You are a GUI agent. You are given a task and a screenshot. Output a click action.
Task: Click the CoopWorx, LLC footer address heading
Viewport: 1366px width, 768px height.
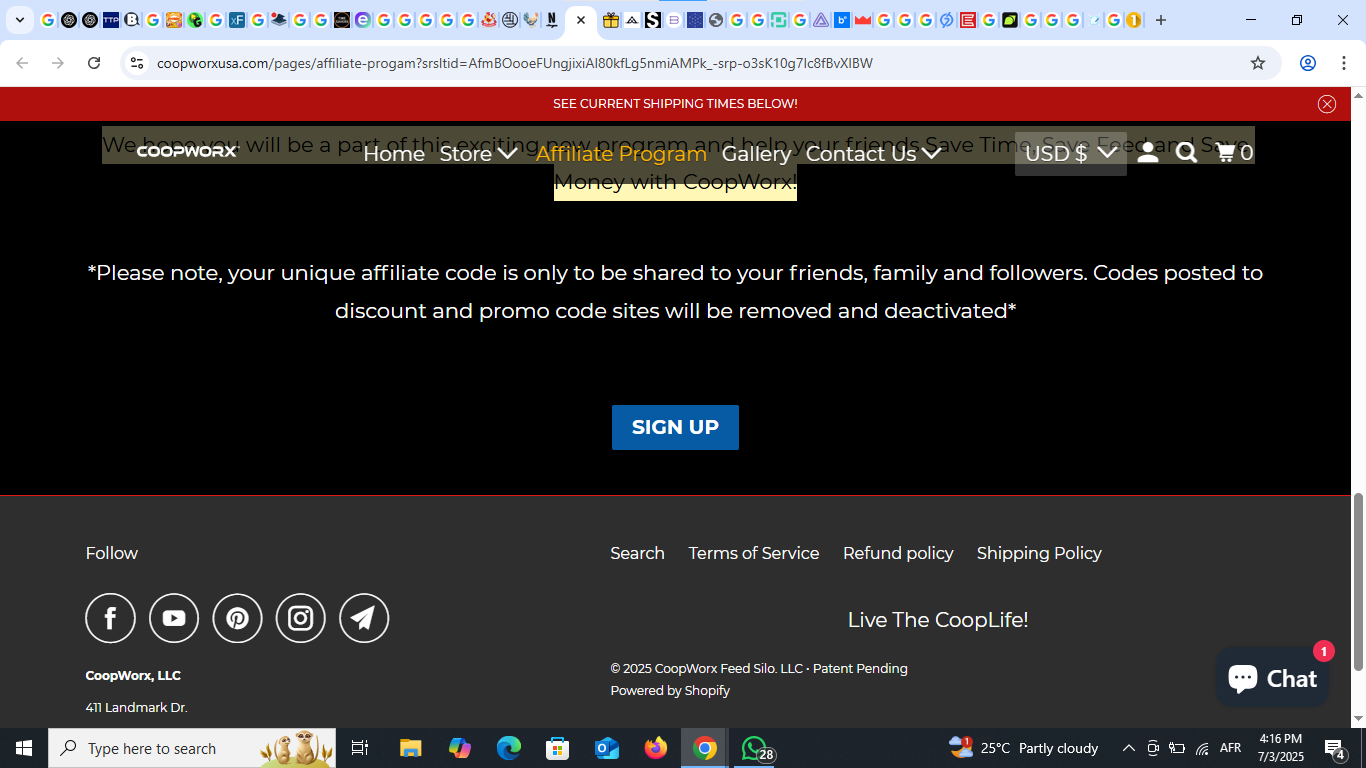133,675
